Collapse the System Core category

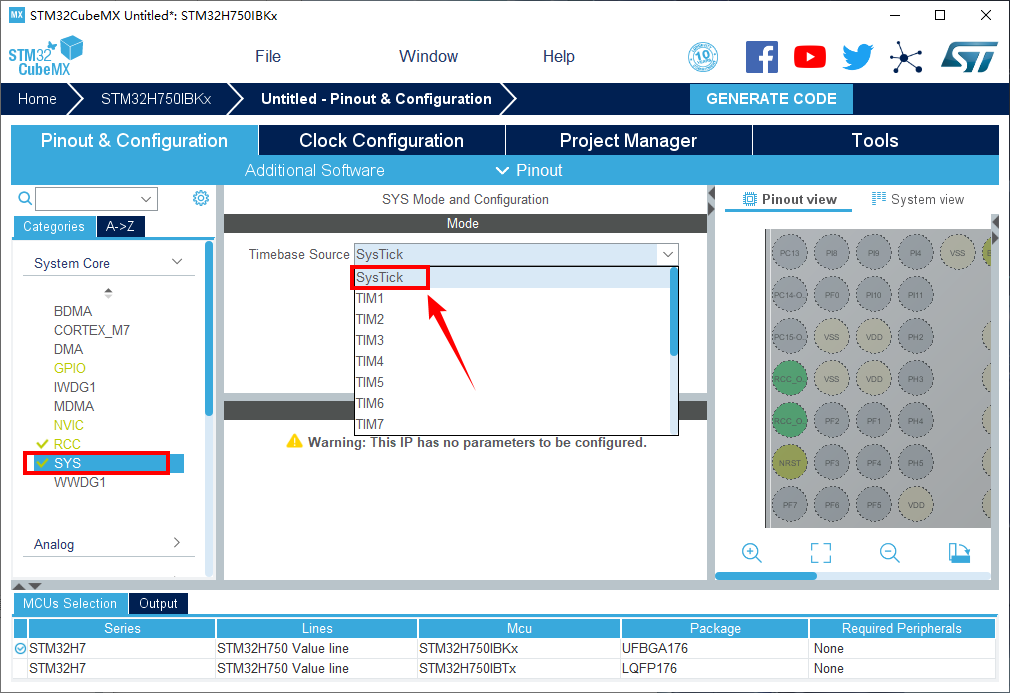(x=177, y=262)
